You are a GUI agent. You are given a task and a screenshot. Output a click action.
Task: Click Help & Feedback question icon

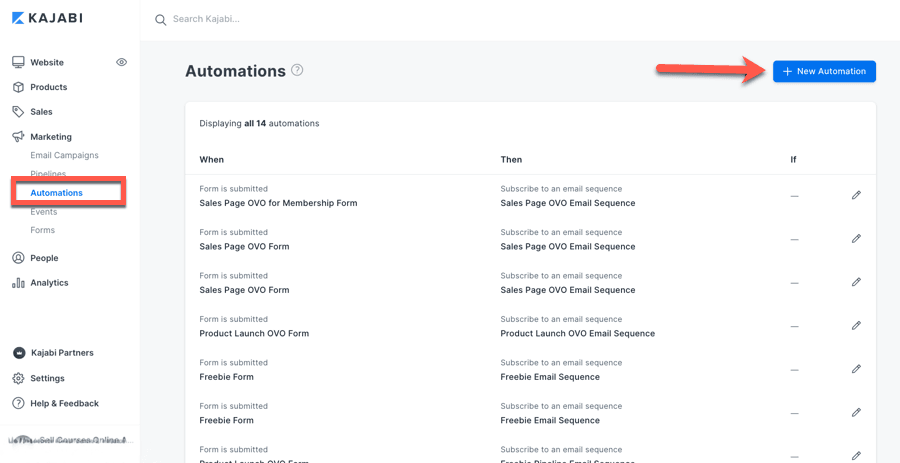click(18, 404)
